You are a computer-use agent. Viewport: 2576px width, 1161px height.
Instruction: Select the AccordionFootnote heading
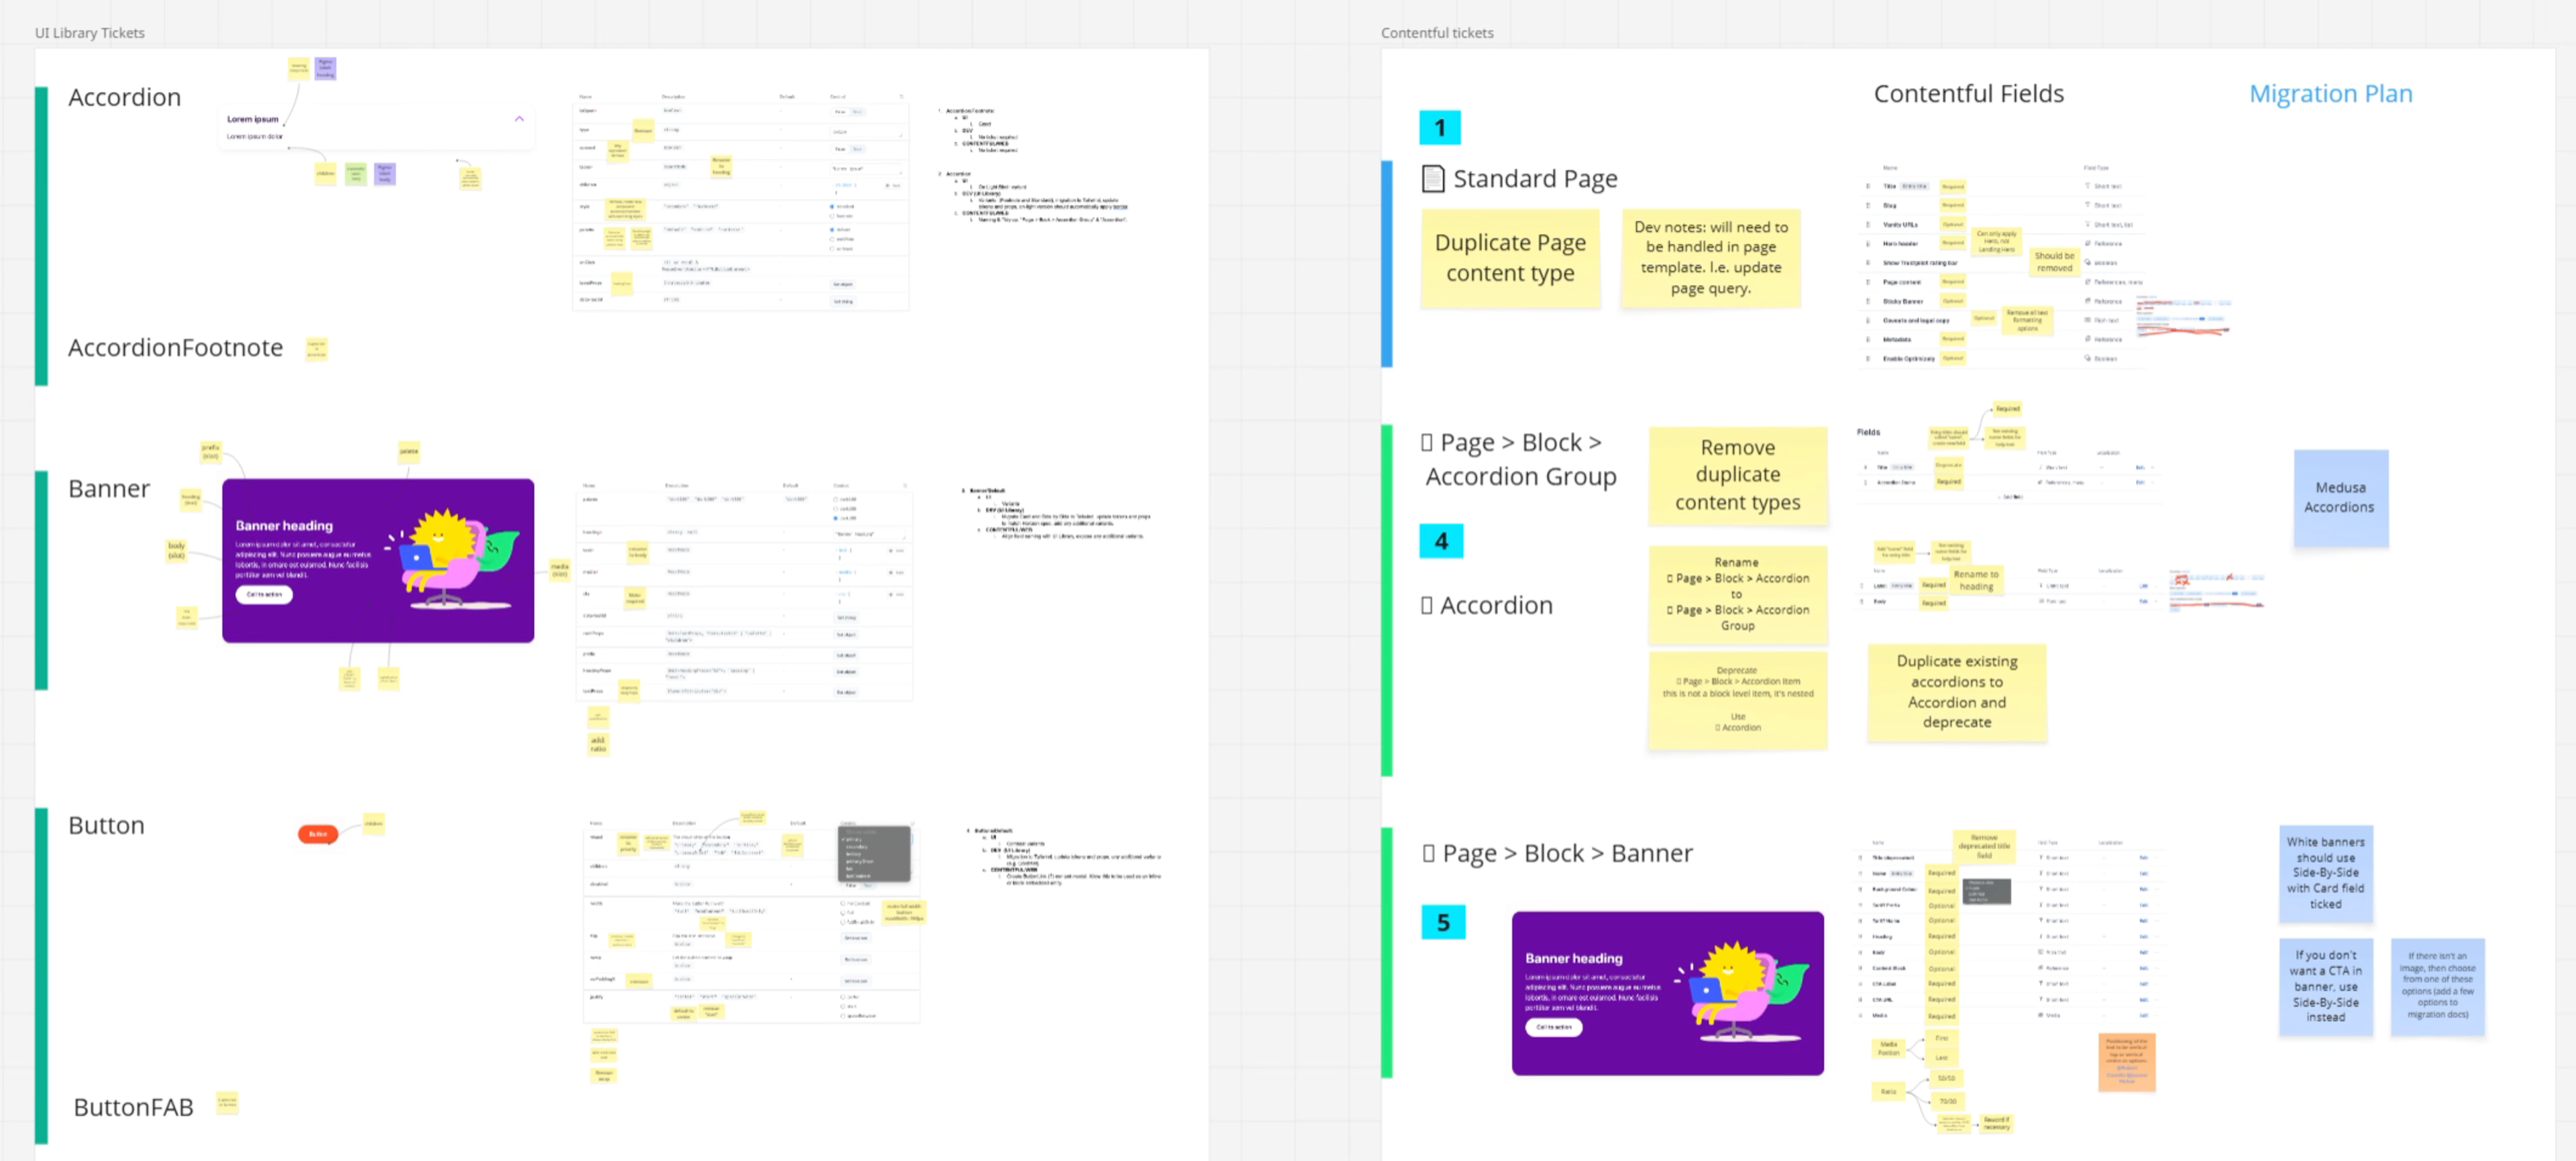175,347
